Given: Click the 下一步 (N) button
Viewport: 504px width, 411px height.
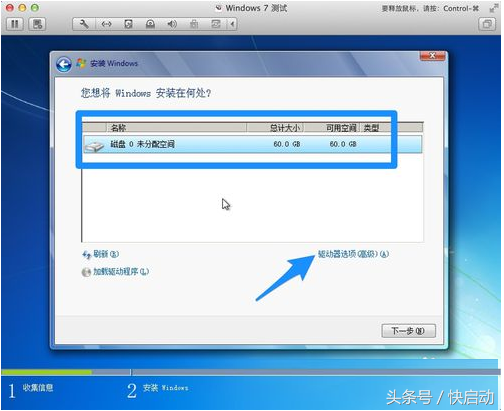Looking at the screenshot, I should [408, 331].
